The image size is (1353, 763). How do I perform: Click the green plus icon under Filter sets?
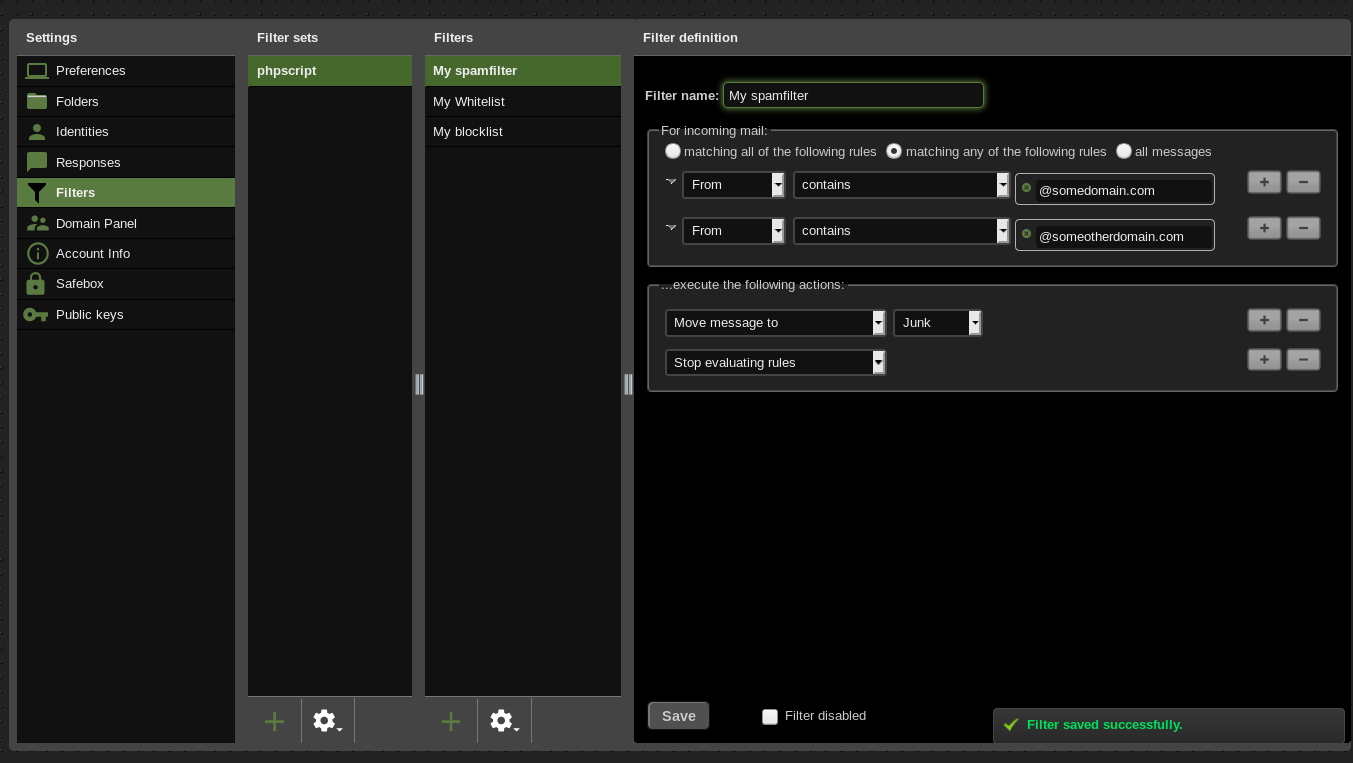coord(274,721)
